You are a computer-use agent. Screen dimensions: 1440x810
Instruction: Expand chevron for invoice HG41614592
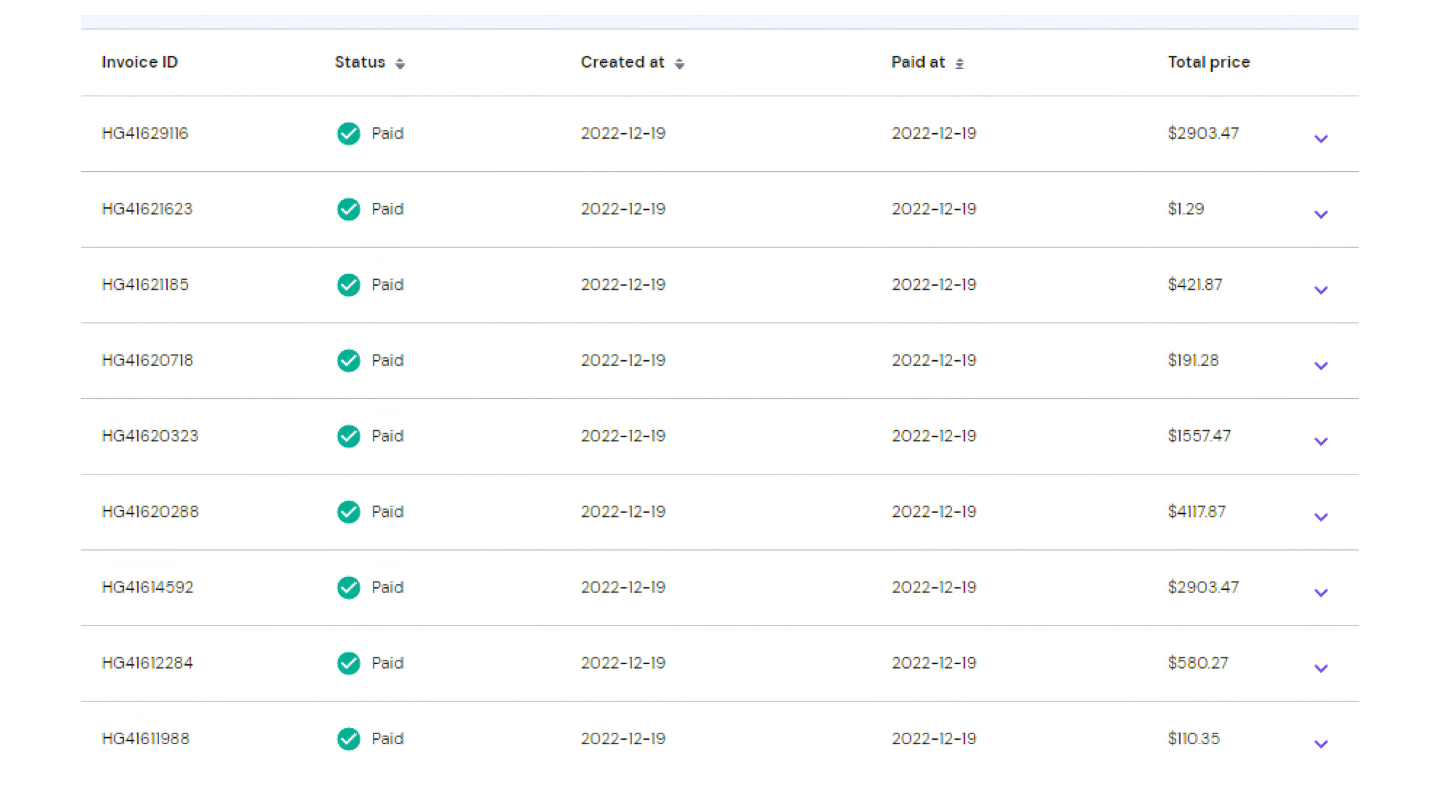coord(1320,593)
